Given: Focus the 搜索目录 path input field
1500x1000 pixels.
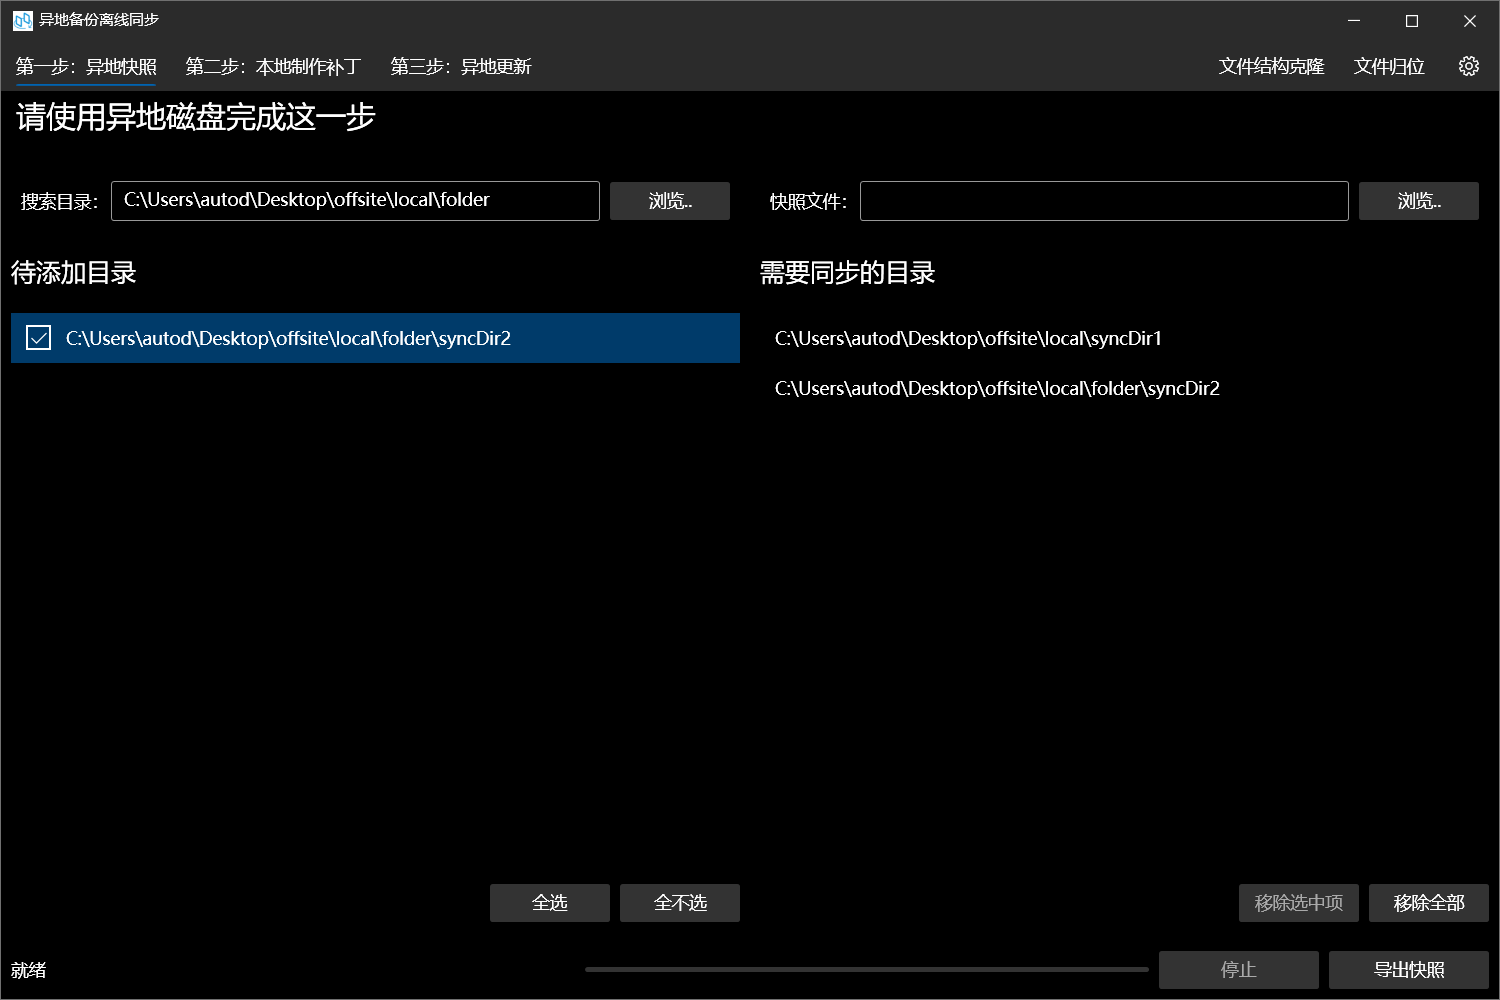Looking at the screenshot, I should click(x=355, y=201).
